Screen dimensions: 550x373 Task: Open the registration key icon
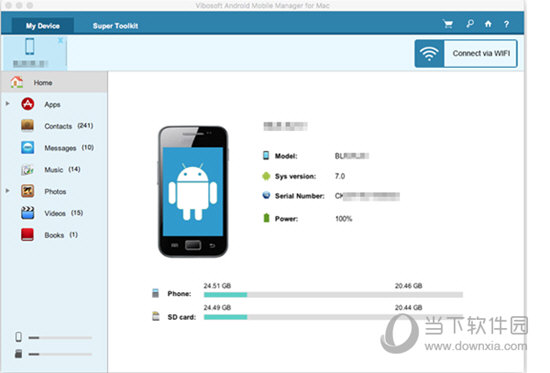click(470, 24)
